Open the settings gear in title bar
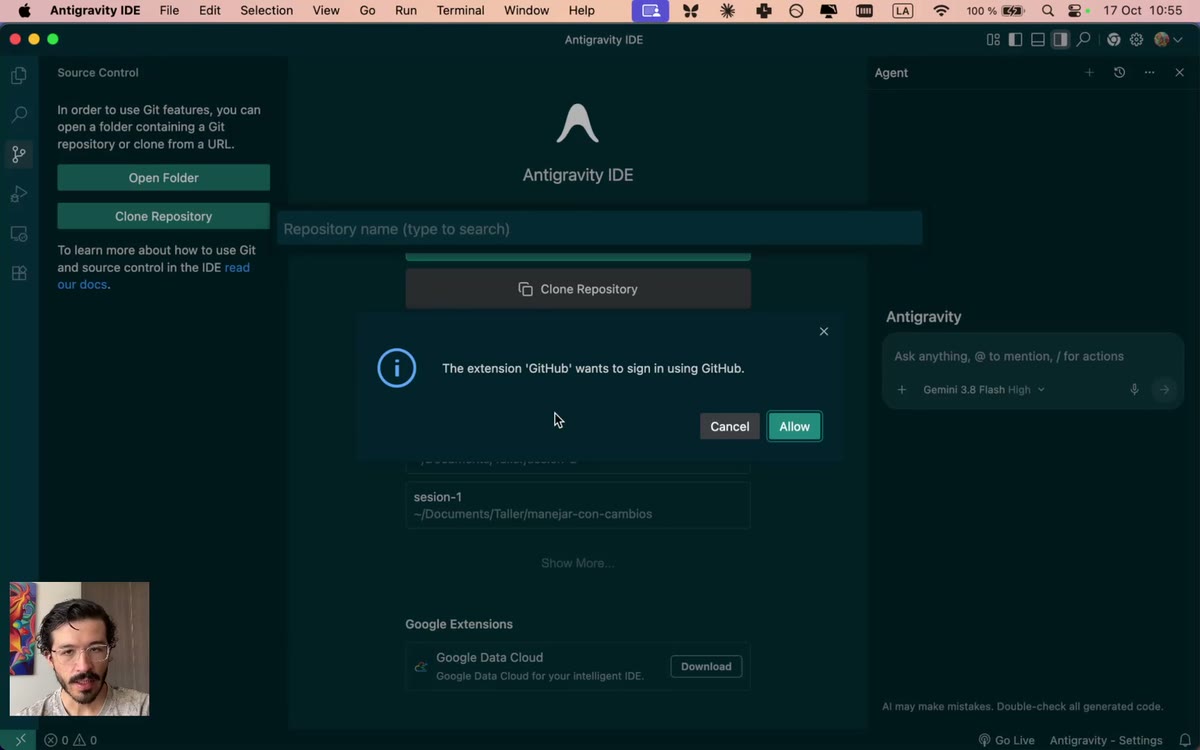Viewport: 1200px width, 750px height. click(1137, 40)
